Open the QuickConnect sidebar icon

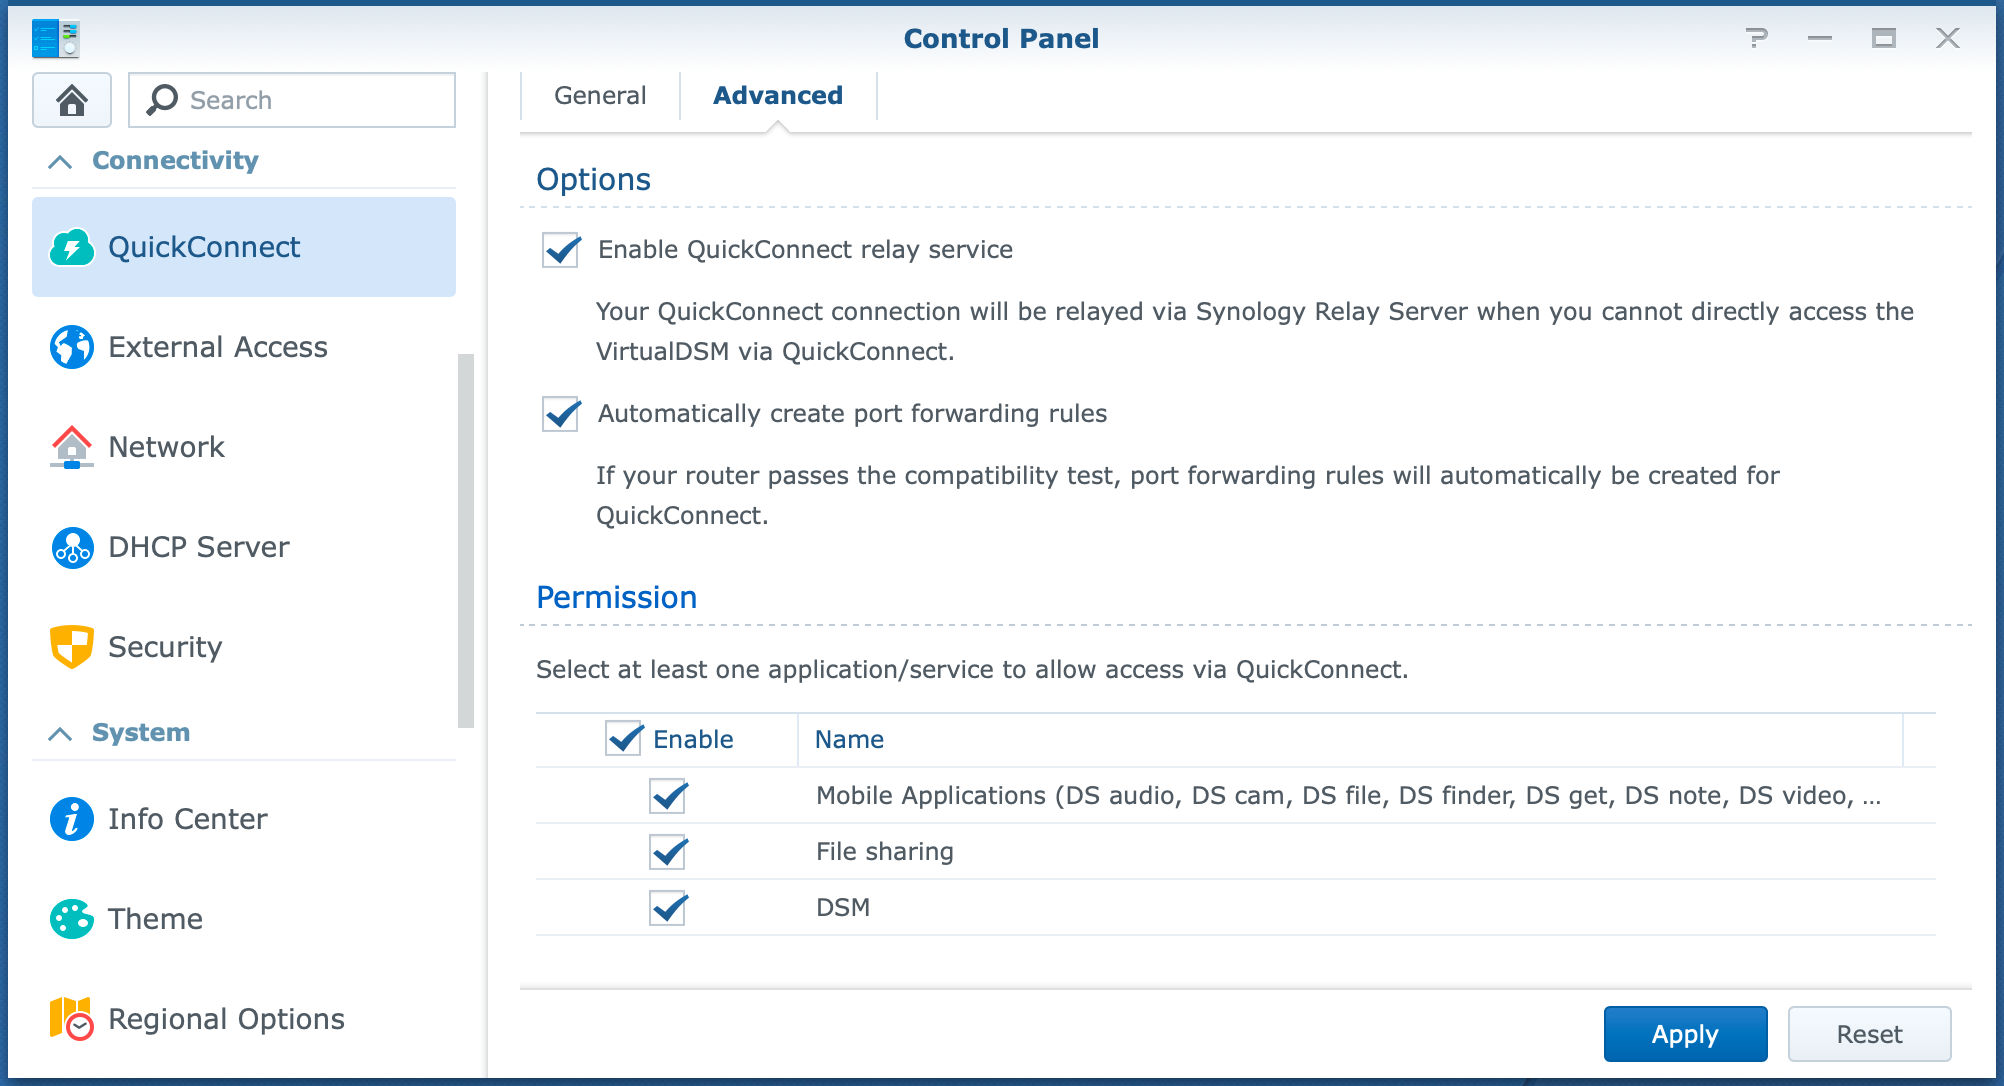coord(72,247)
